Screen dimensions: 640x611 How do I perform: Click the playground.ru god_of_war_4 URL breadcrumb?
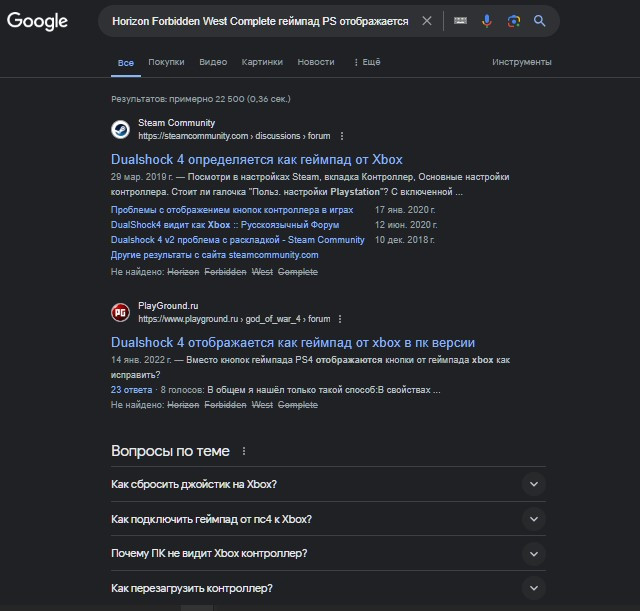tap(234, 319)
